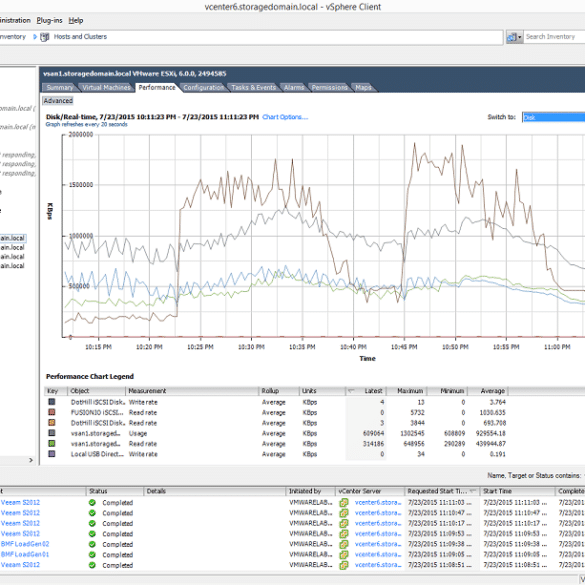585x585 pixels.
Task: Click the vCenter server icon in BMF LoadGen01 row
Action: click(x=344, y=555)
